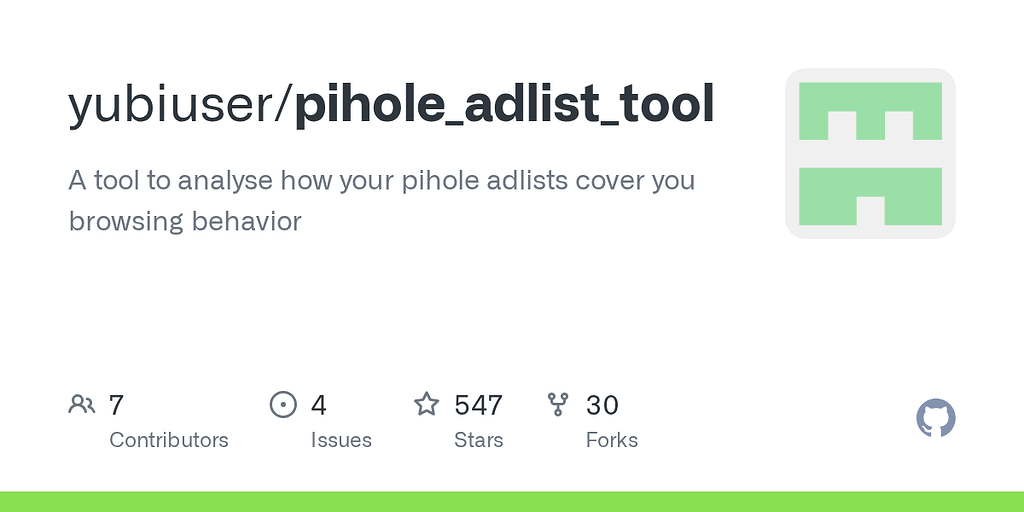Viewport: 1024px width, 512px height.
Task: Click the fork branch icon
Action: click(558, 404)
